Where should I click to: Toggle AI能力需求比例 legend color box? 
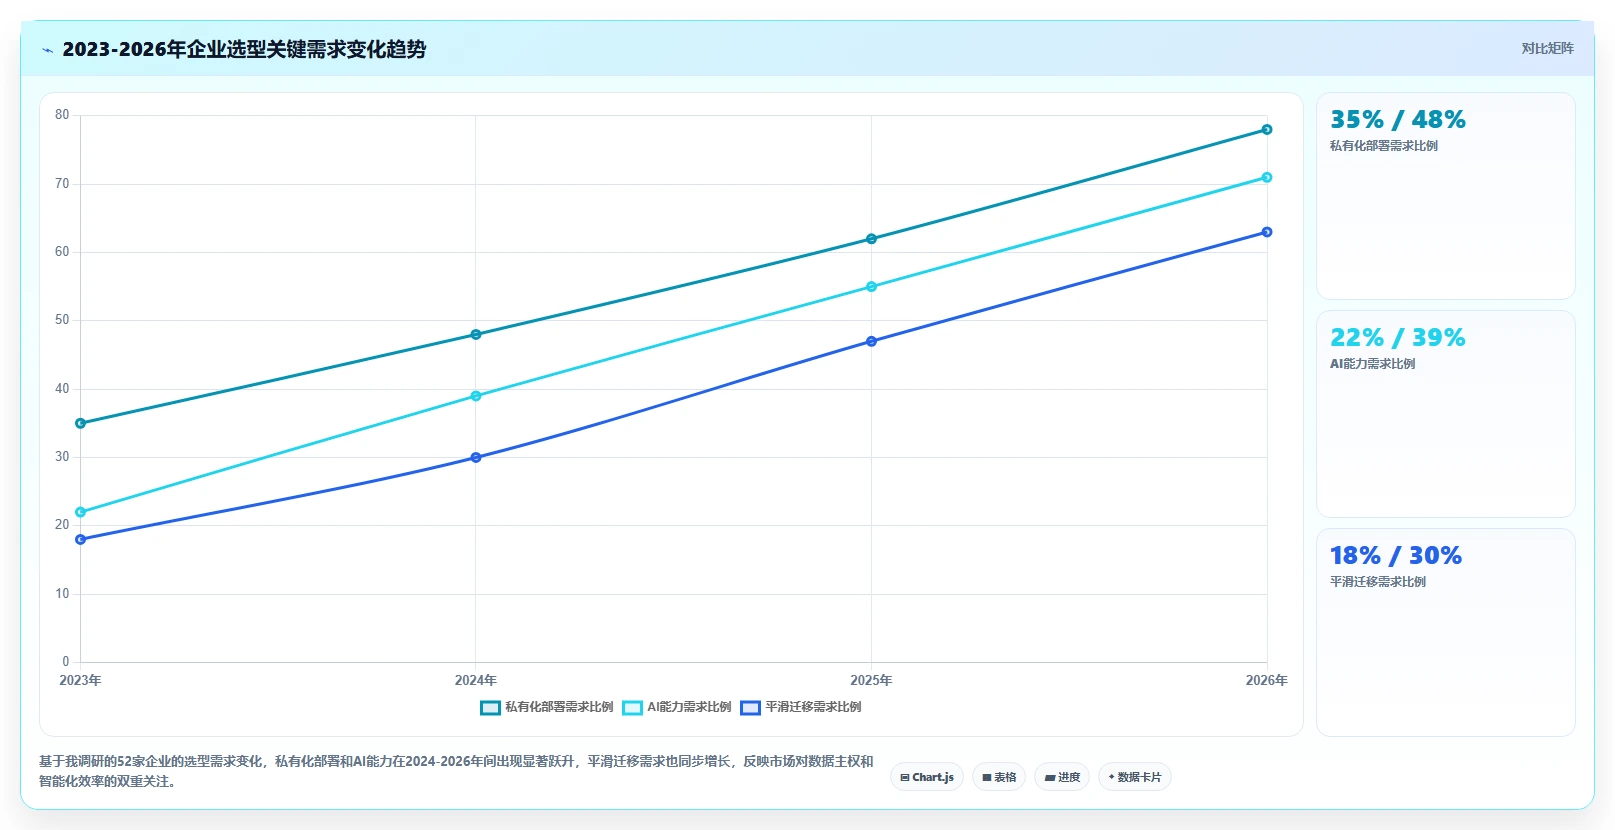[x=632, y=708]
